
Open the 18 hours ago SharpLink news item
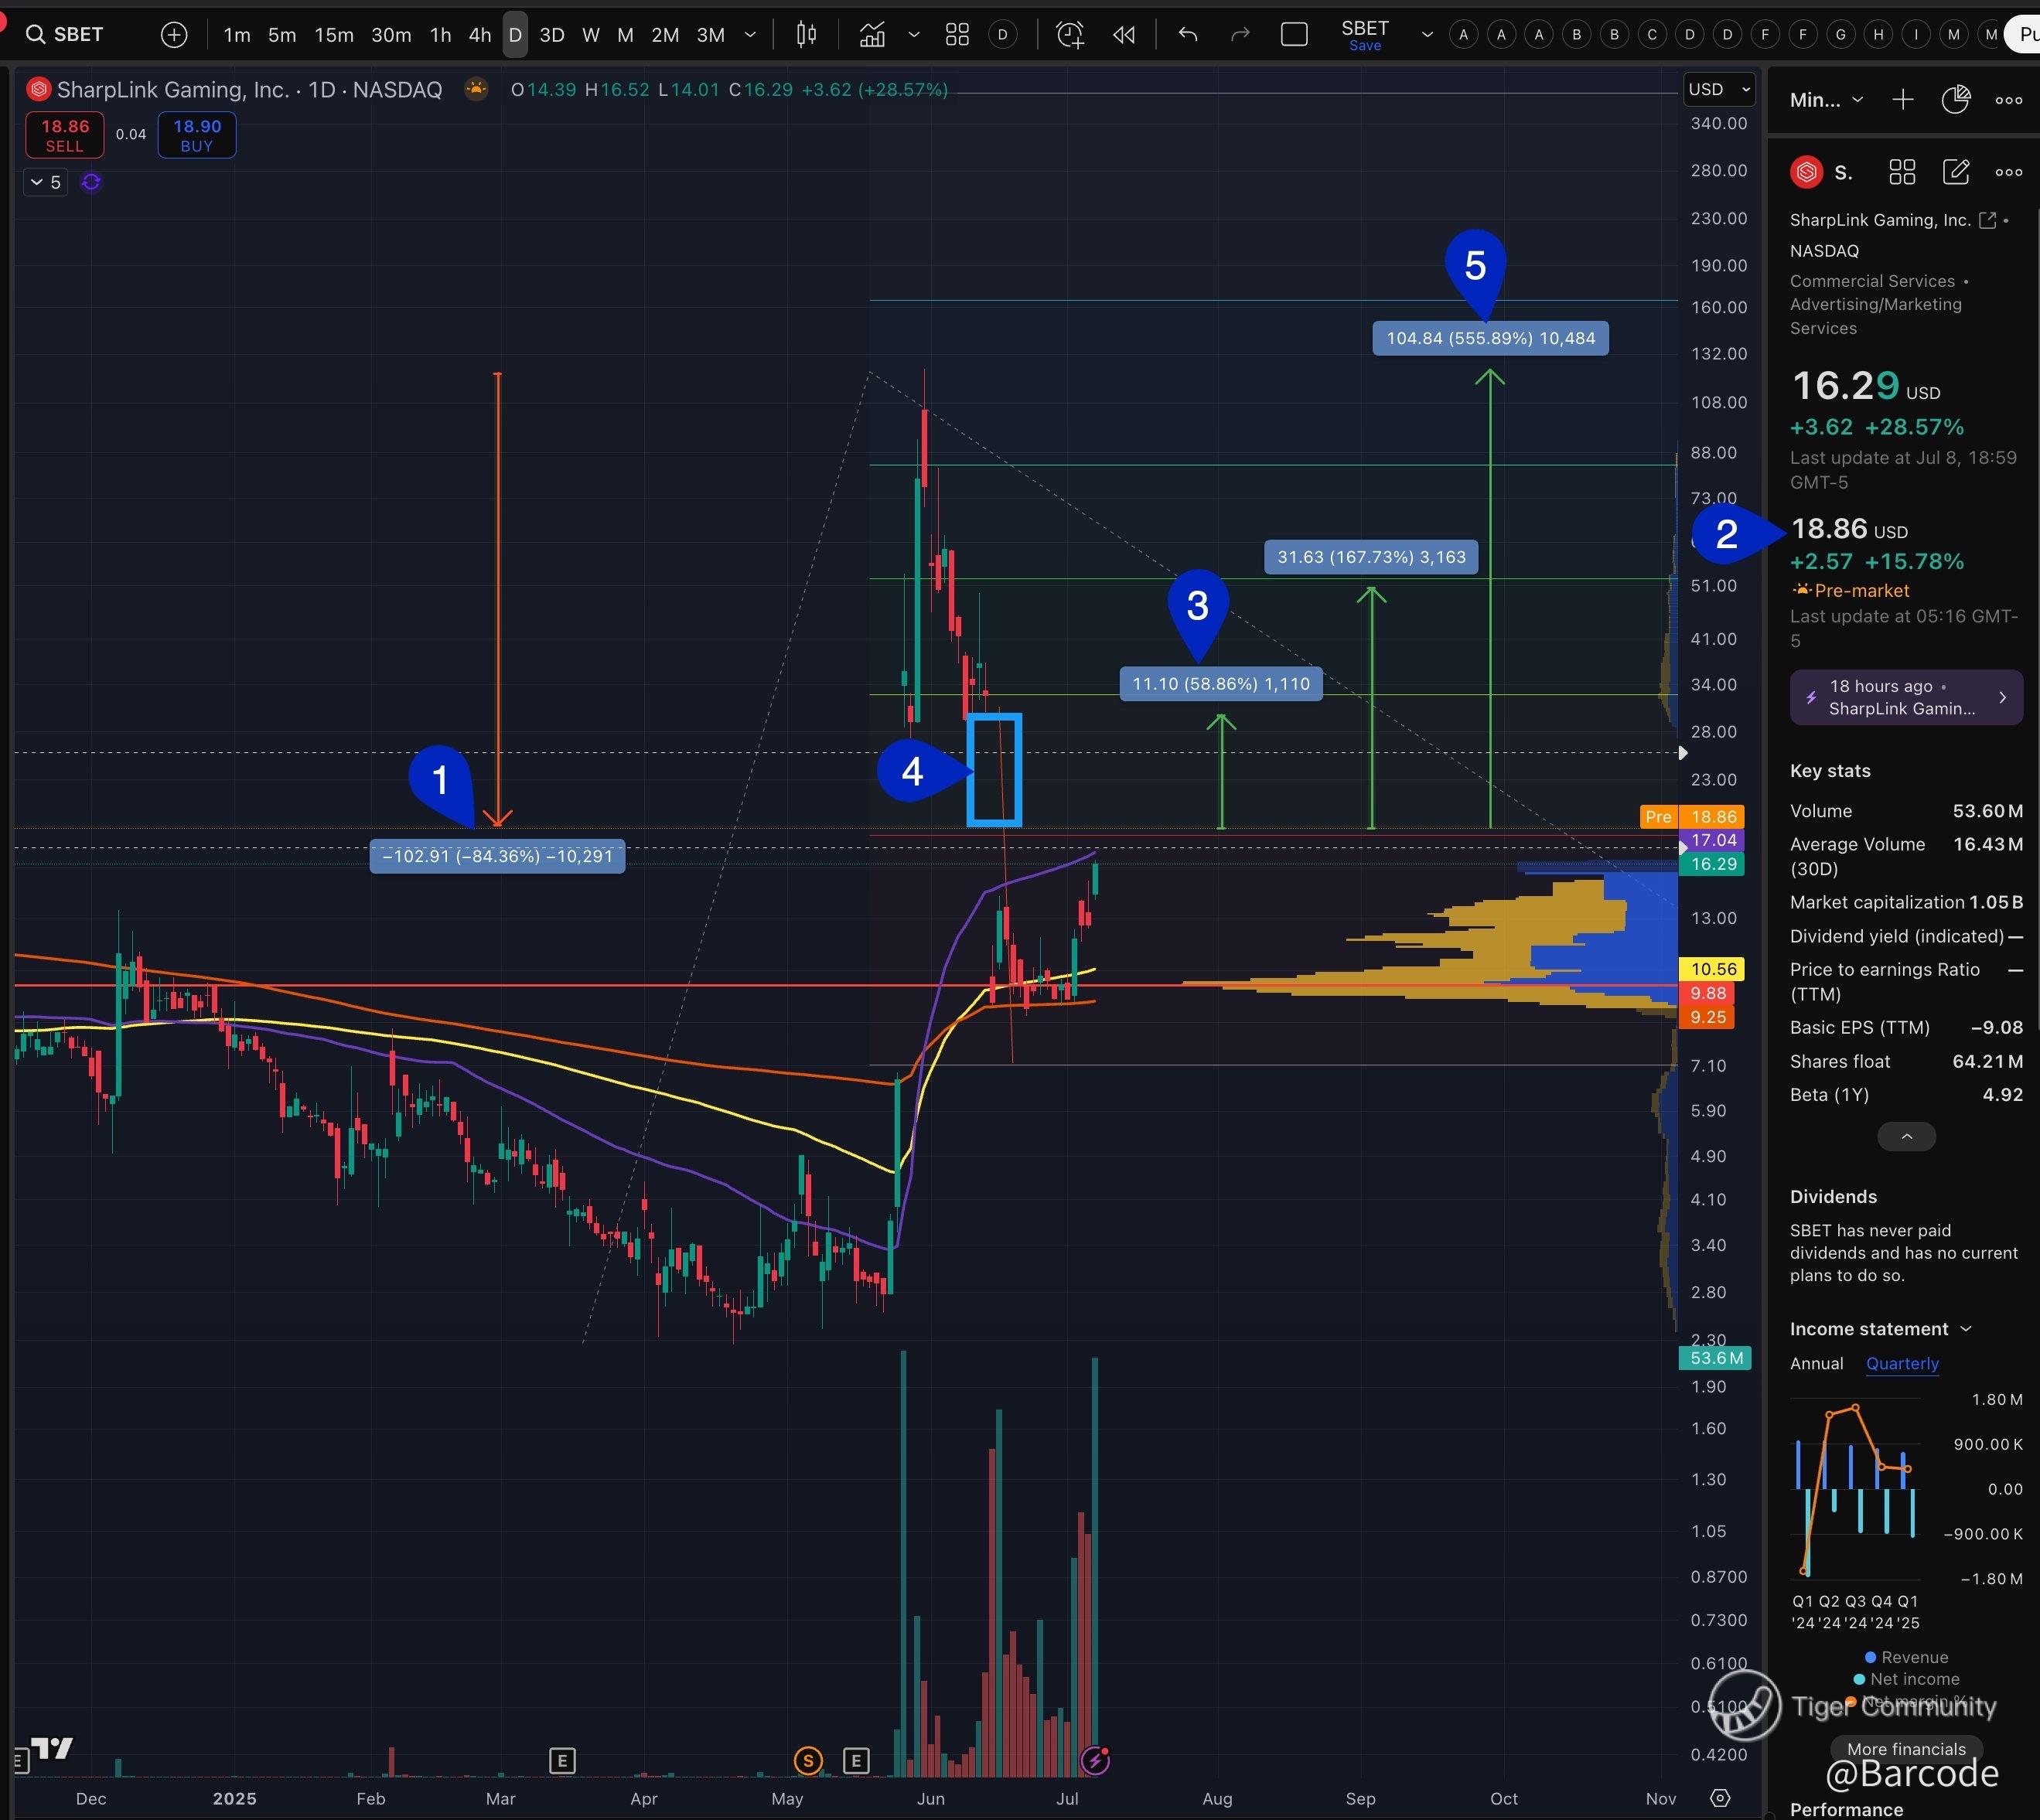[x=1906, y=697]
